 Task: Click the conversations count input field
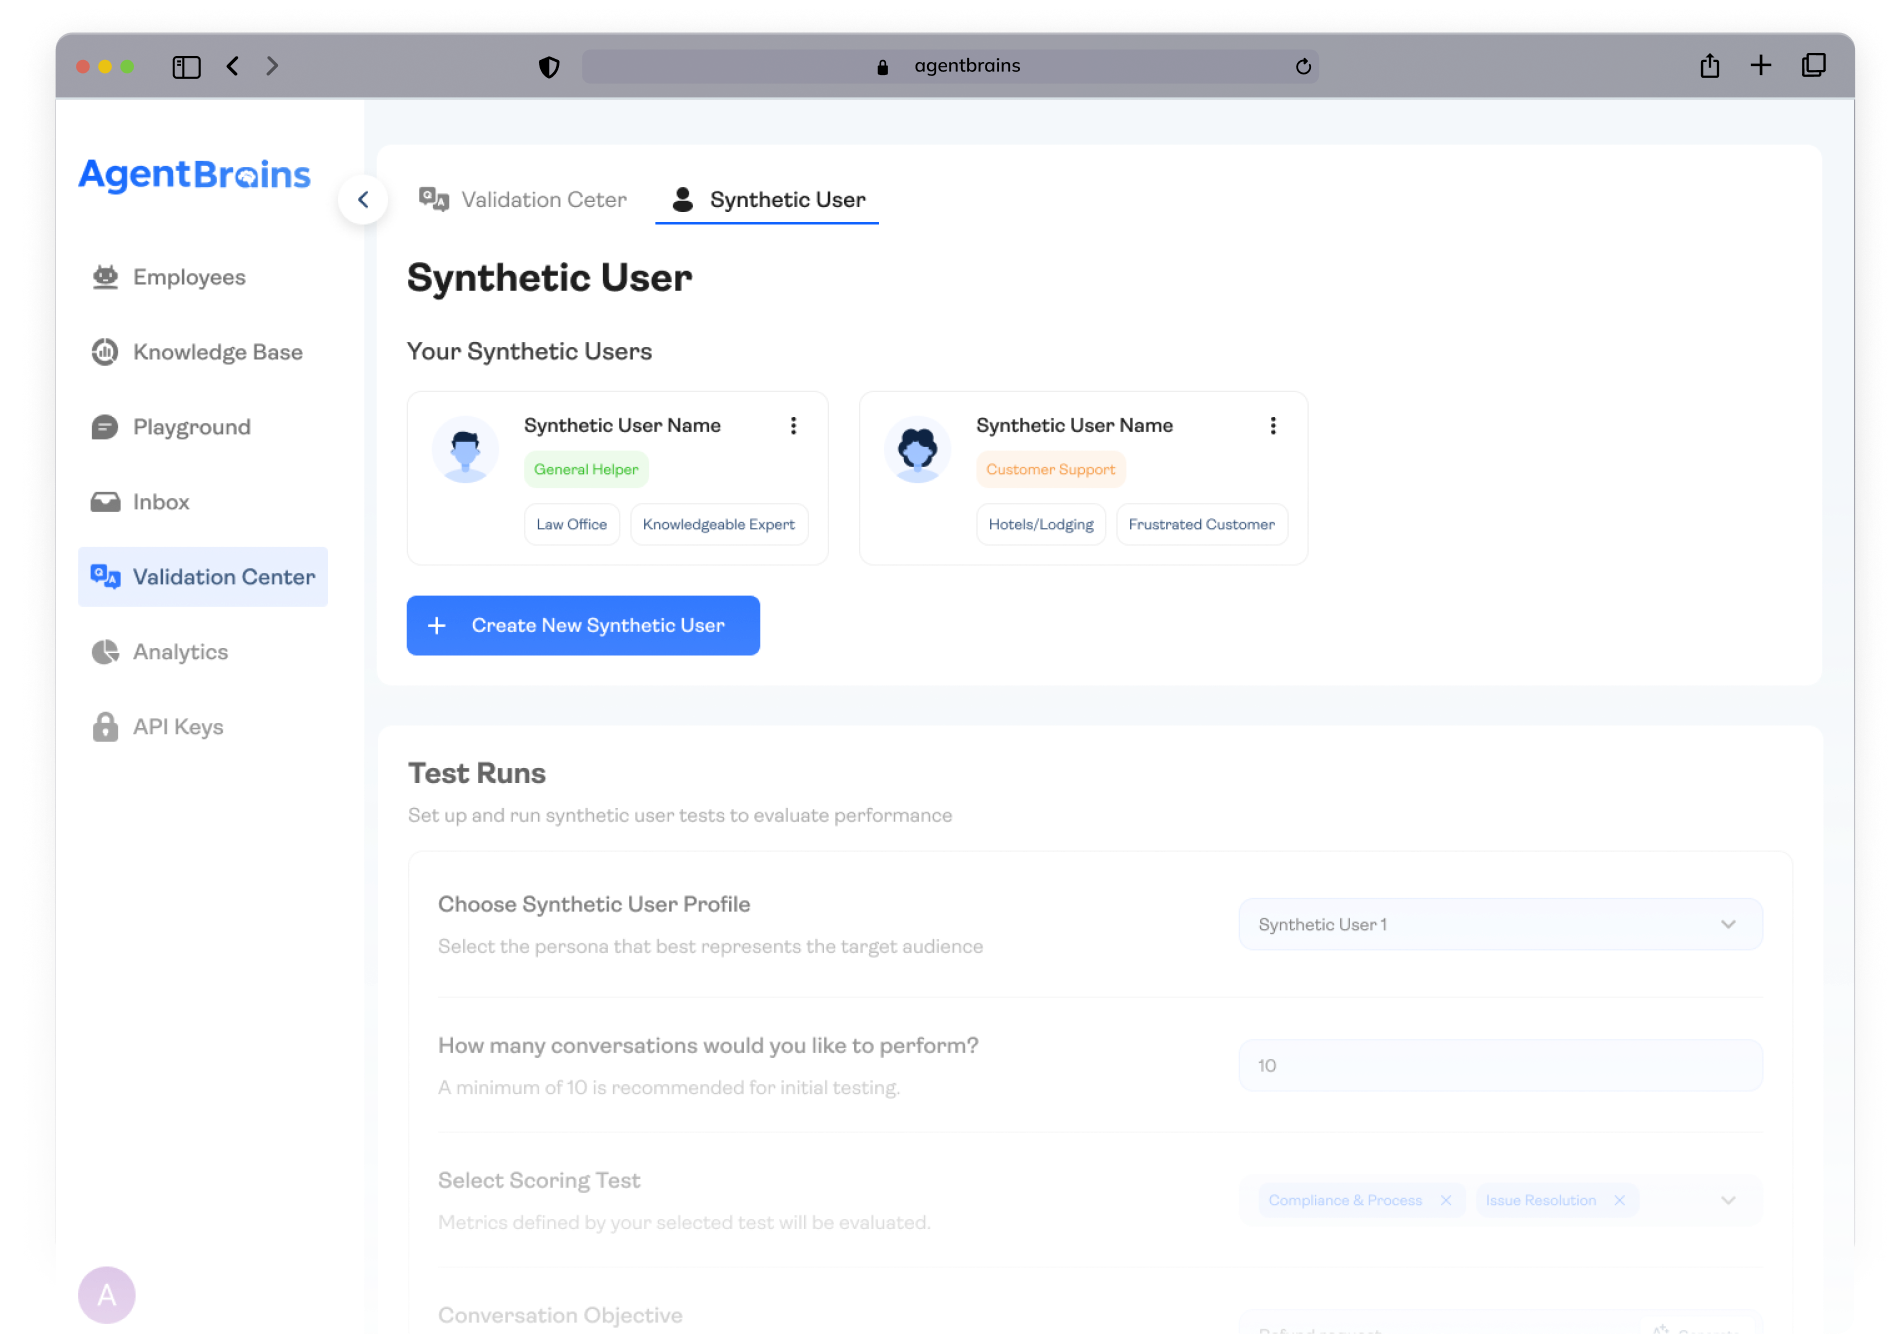(x=1500, y=1066)
